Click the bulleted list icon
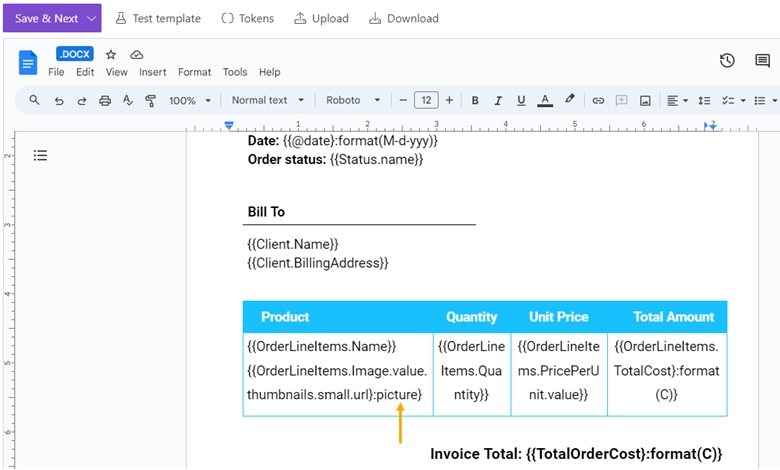This screenshot has width=780, height=470. (x=760, y=101)
